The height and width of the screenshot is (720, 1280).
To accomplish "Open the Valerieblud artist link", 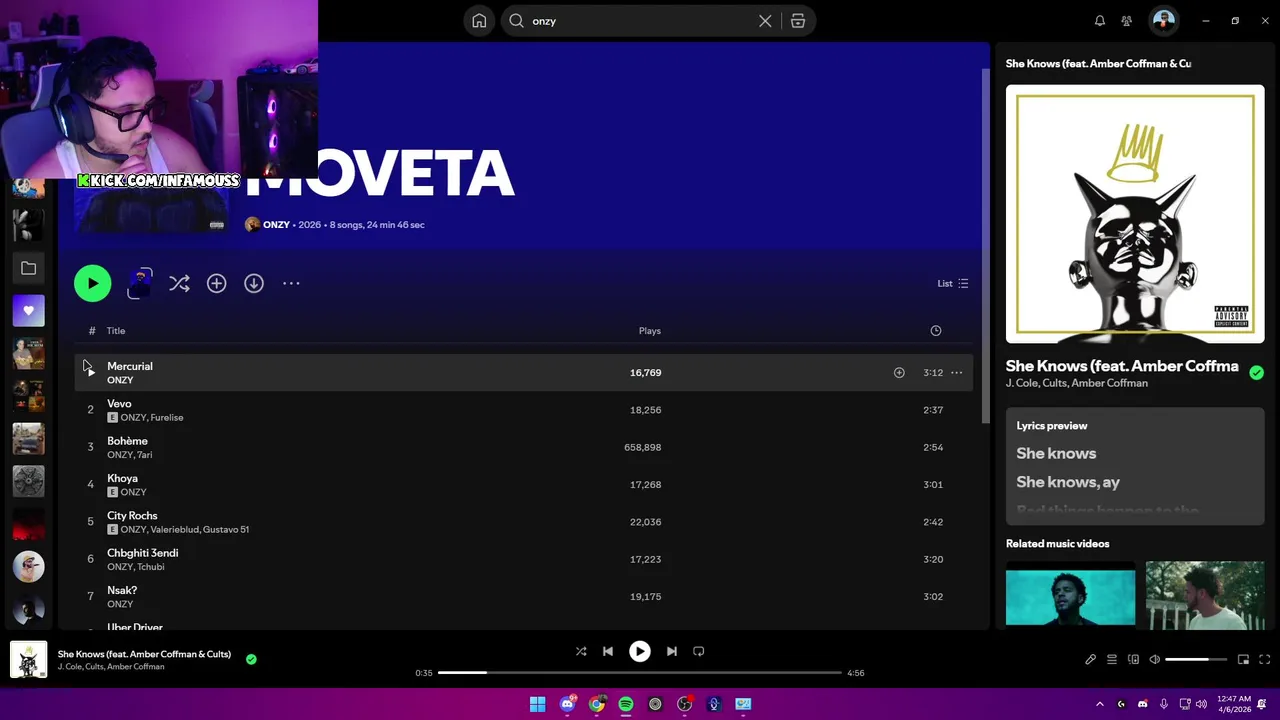I will pos(175,530).
